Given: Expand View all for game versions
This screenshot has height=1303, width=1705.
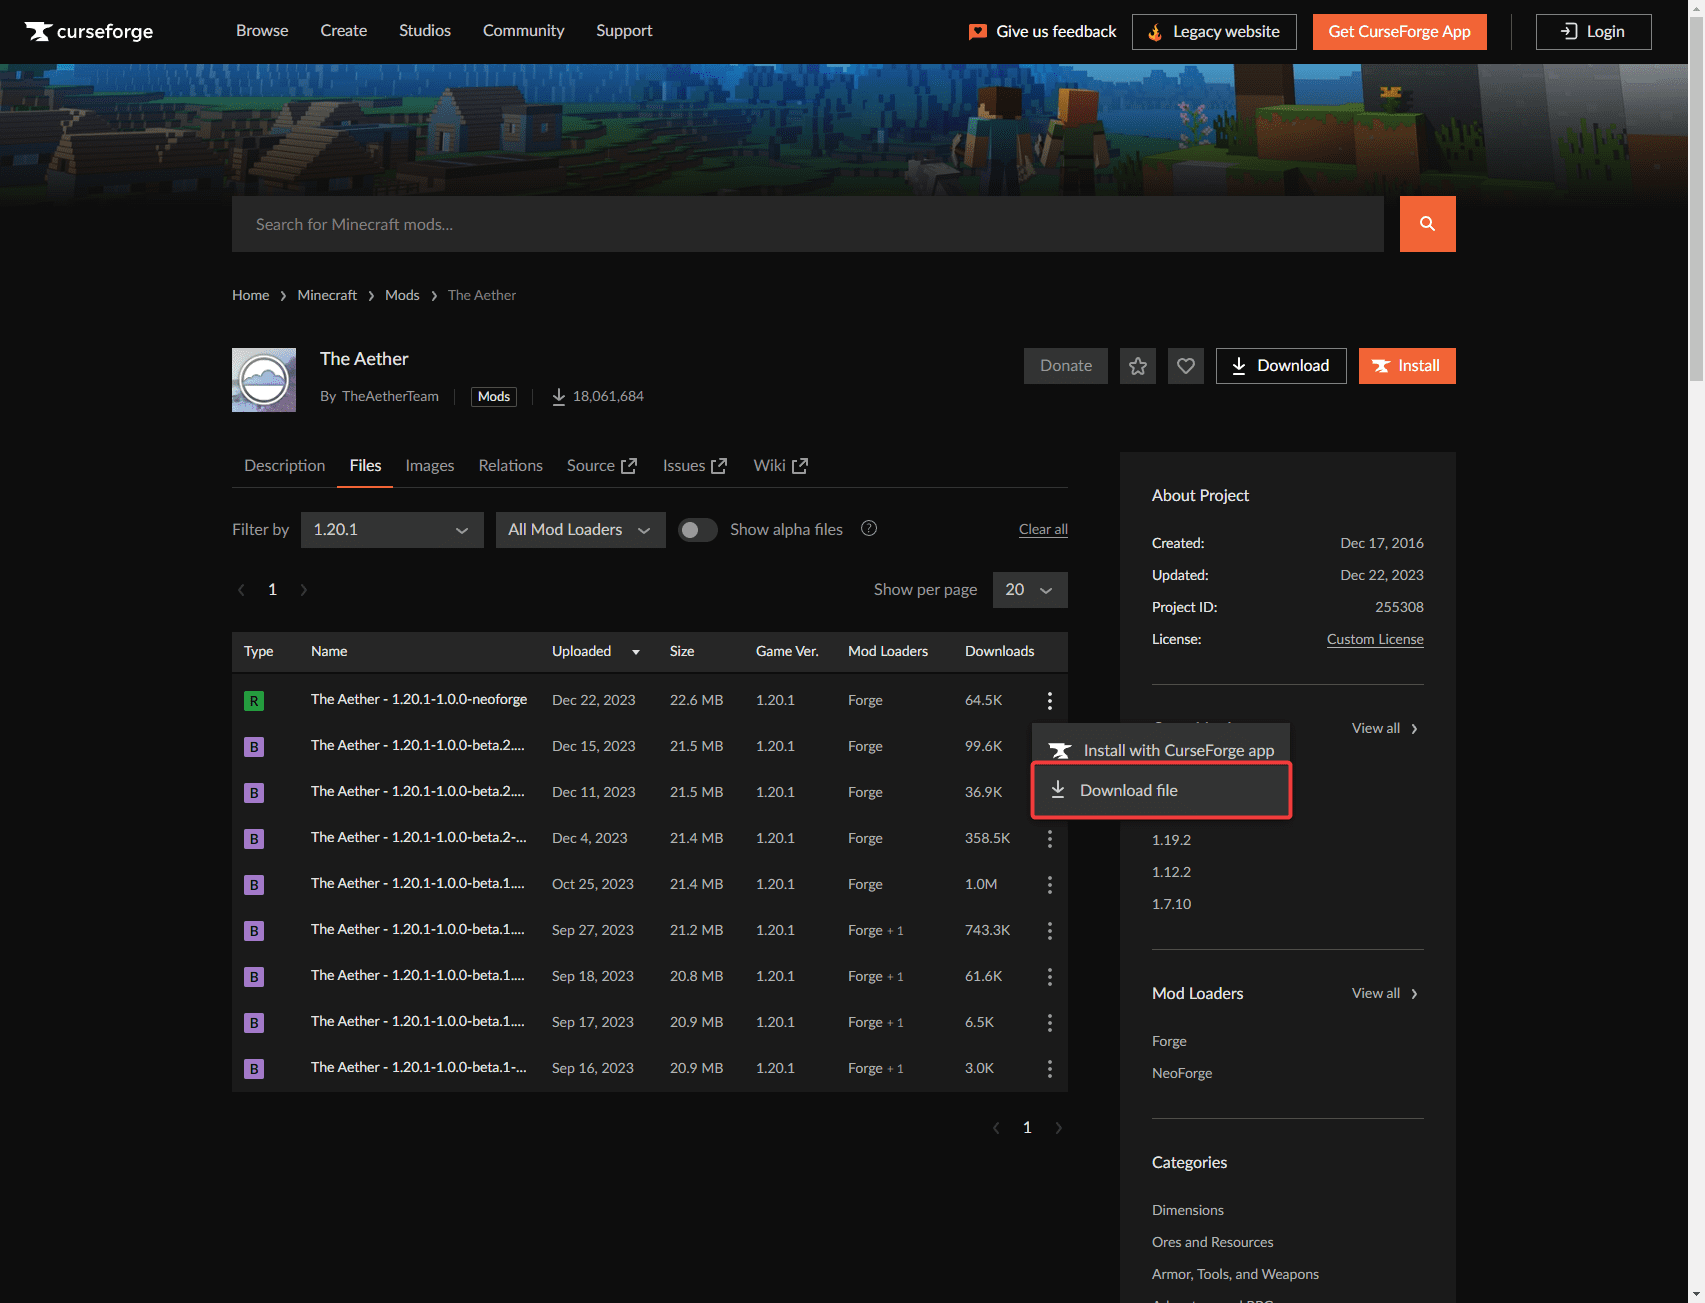Looking at the screenshot, I should pos(1385,728).
